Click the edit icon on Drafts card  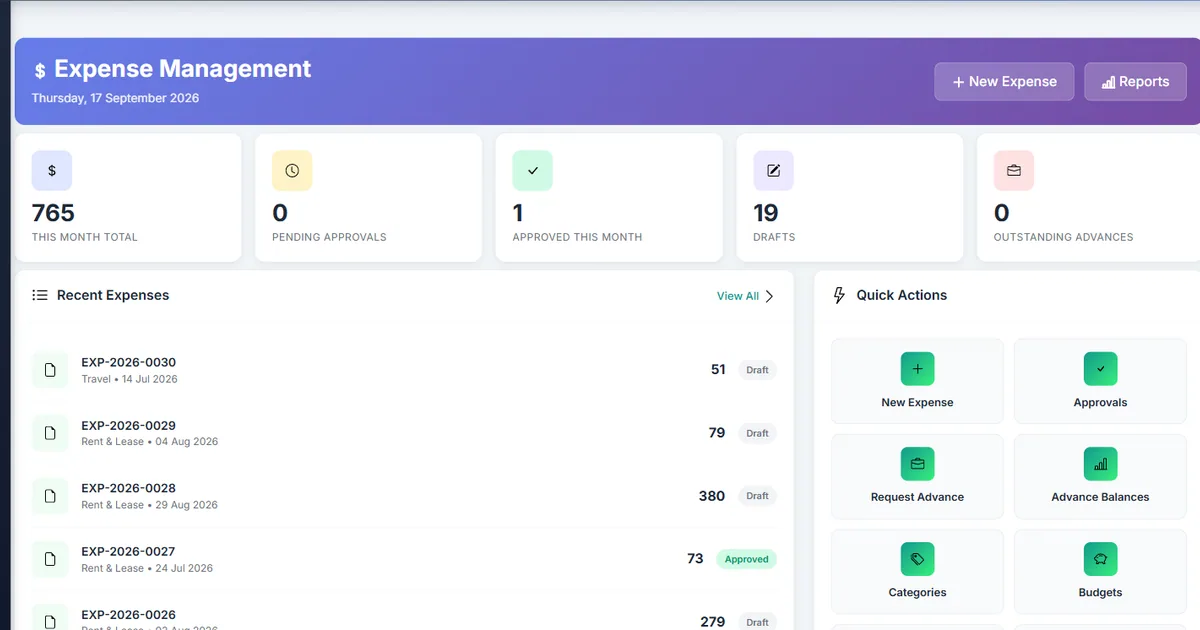click(x=773, y=171)
